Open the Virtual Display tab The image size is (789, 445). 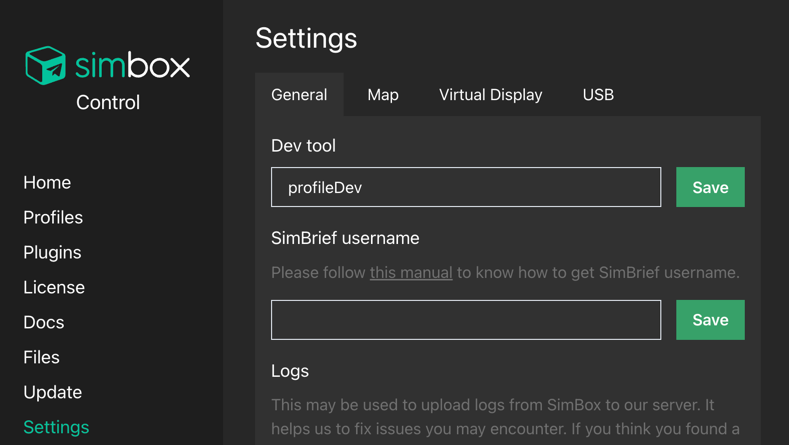pyautogui.click(x=491, y=95)
